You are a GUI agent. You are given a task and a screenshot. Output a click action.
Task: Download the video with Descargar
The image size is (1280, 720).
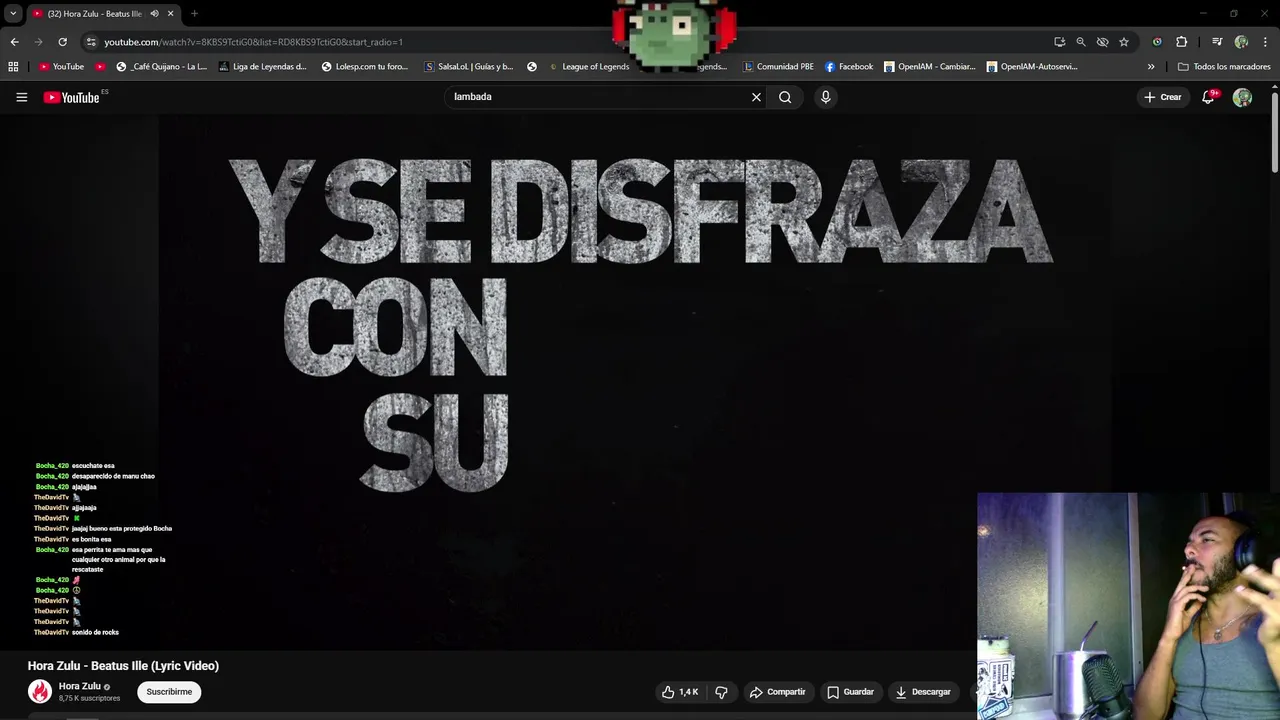click(x=922, y=692)
